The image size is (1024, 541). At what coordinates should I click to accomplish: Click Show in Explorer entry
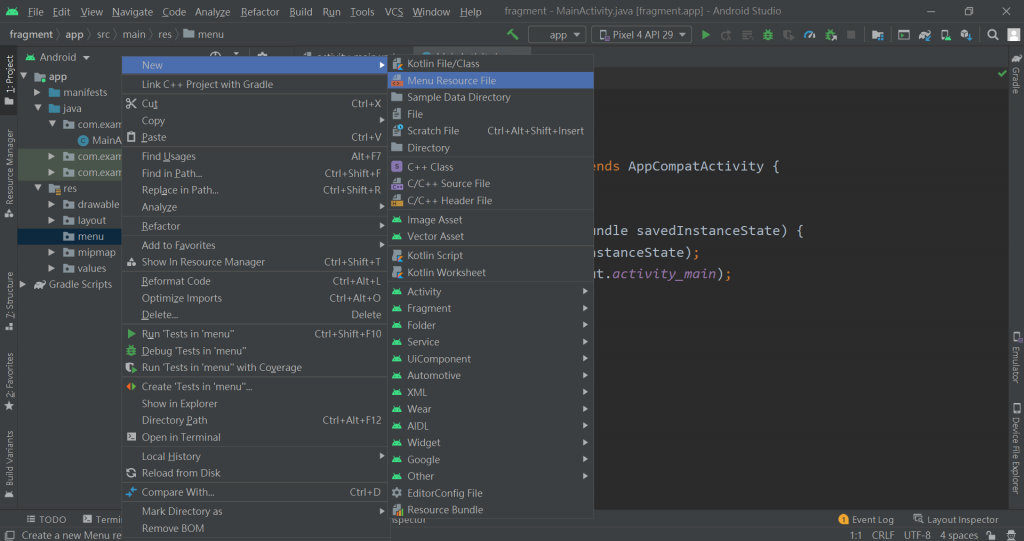255,404
